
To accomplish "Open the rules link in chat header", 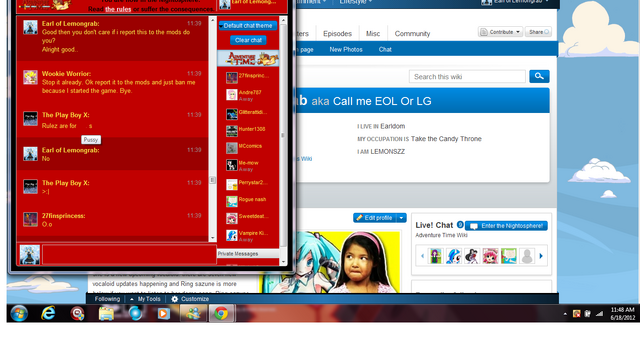I will click(x=118, y=9).
